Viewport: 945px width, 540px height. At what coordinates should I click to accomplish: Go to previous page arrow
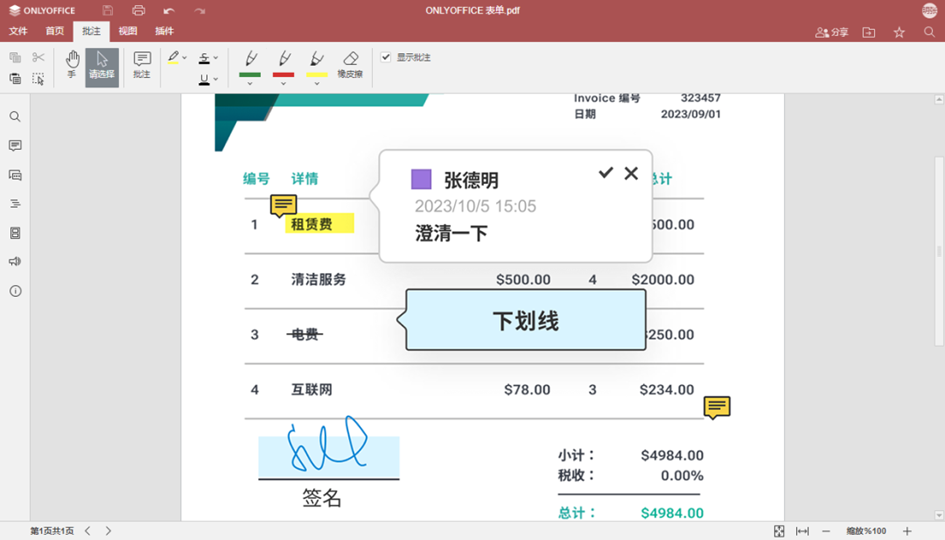coord(88,531)
